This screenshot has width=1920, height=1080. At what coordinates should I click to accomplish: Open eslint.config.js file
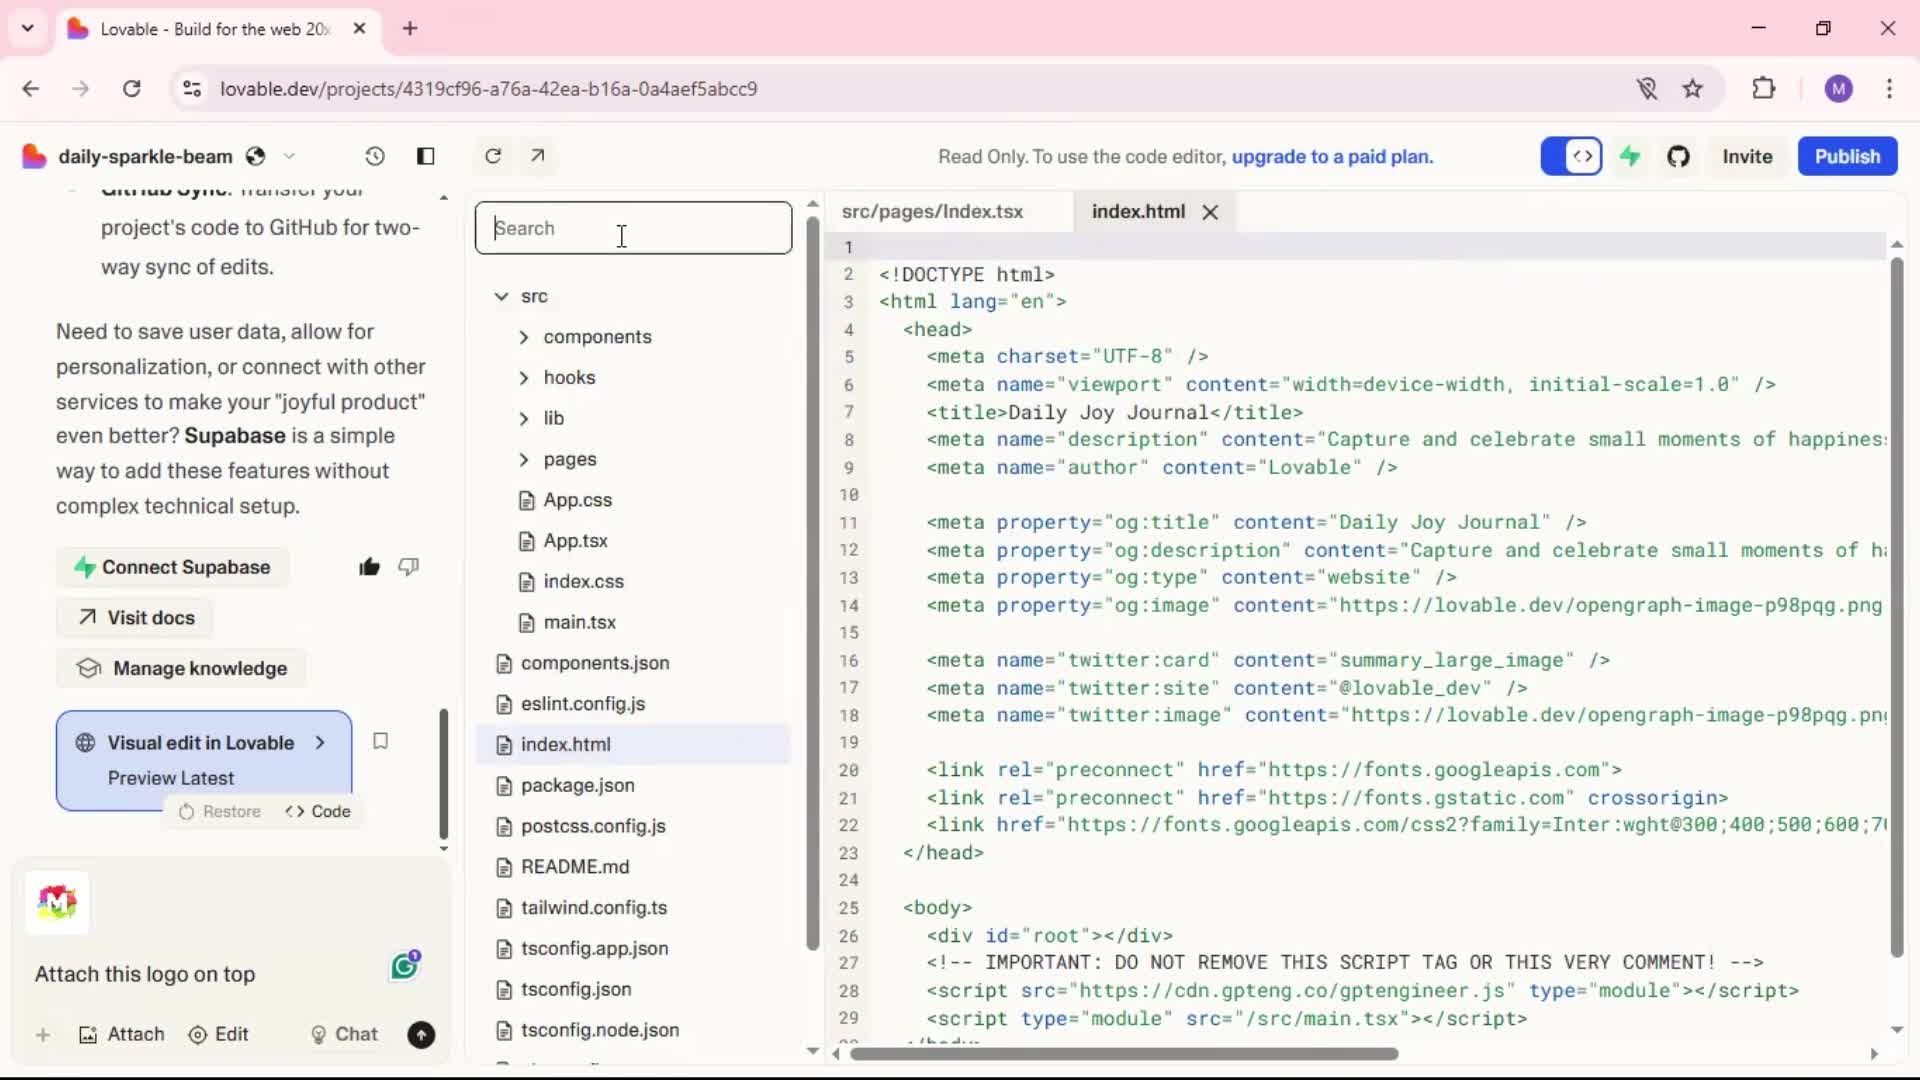pyautogui.click(x=582, y=704)
